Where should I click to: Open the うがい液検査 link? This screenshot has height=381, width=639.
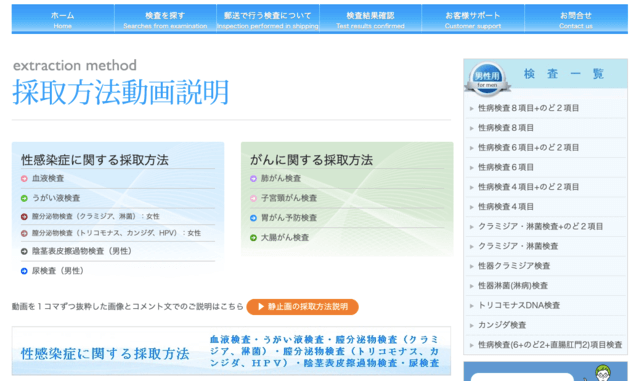click(x=56, y=198)
